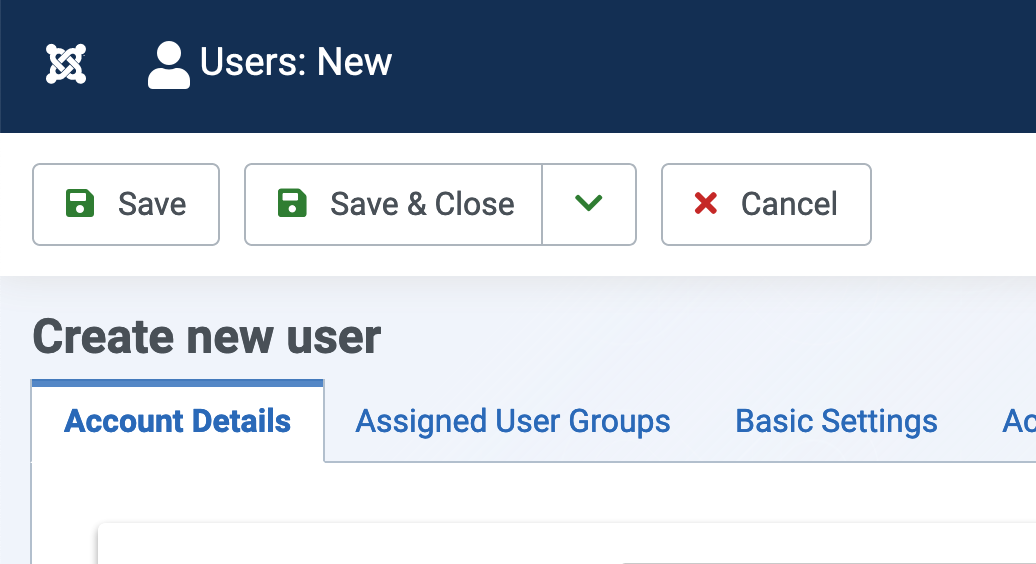
Task: Click the Cancel button
Action: point(766,205)
